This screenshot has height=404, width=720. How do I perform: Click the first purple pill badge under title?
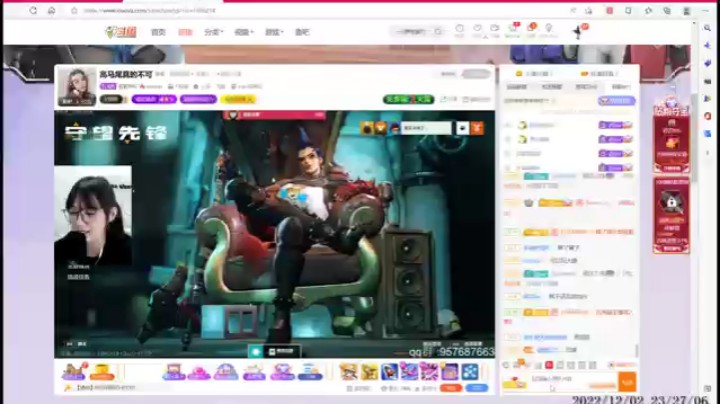154,99
